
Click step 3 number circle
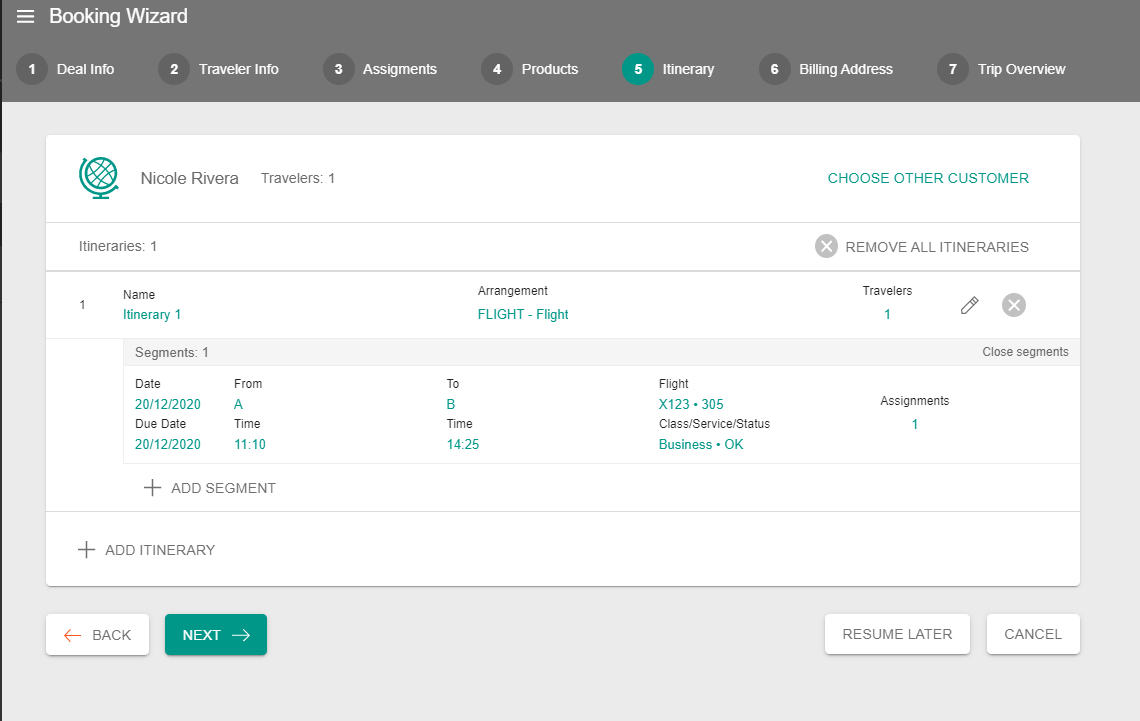click(338, 69)
